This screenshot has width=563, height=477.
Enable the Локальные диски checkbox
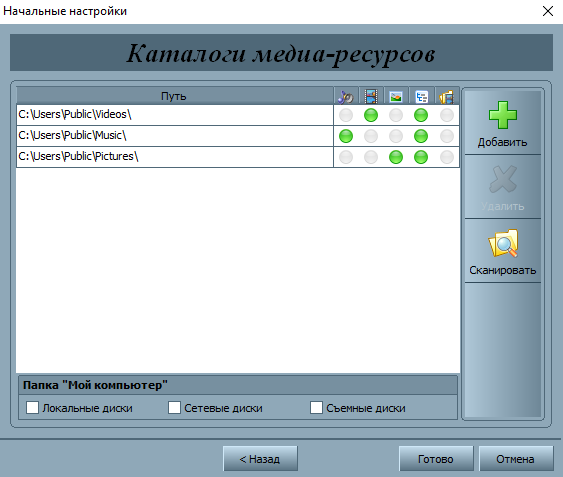(x=32, y=408)
